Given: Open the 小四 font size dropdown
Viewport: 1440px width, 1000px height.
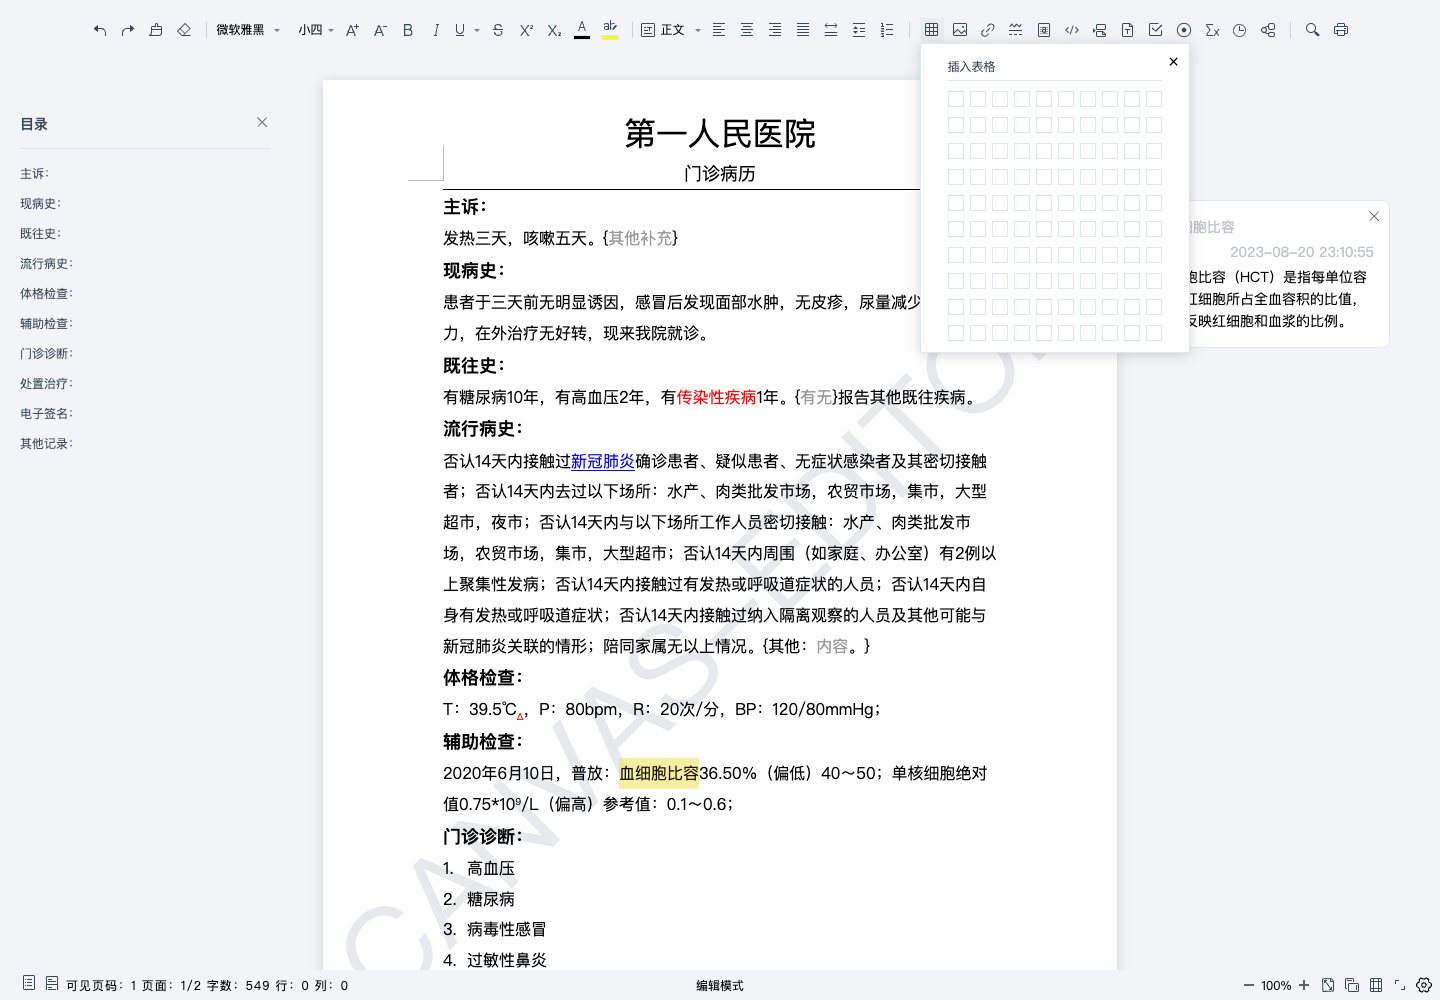Looking at the screenshot, I should point(316,30).
